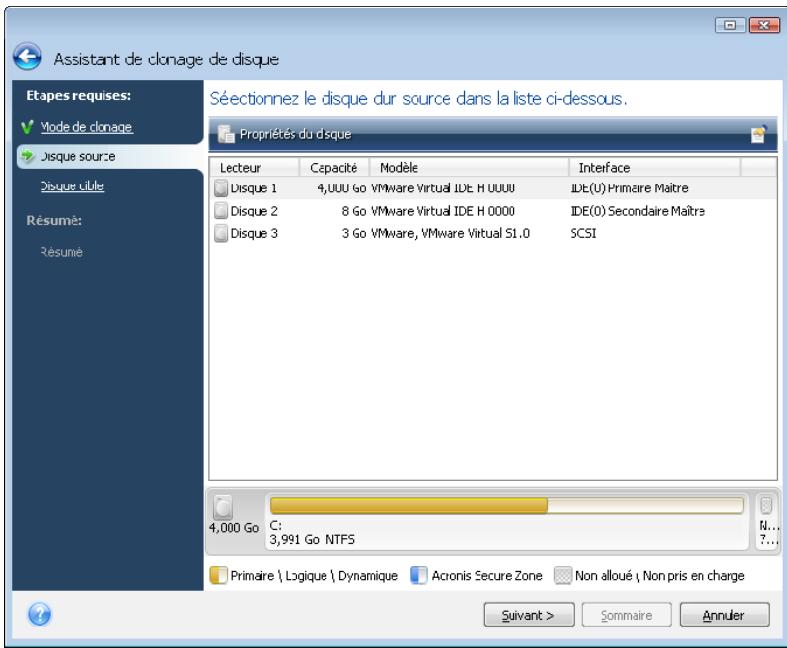The width and height of the screenshot is (787, 648).
Task: Click the blue back arrow button
Action: (x=28, y=56)
